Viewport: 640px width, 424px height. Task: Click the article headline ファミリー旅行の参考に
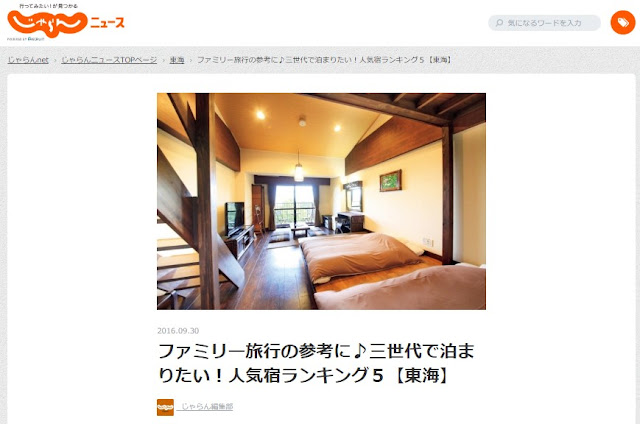point(316,363)
